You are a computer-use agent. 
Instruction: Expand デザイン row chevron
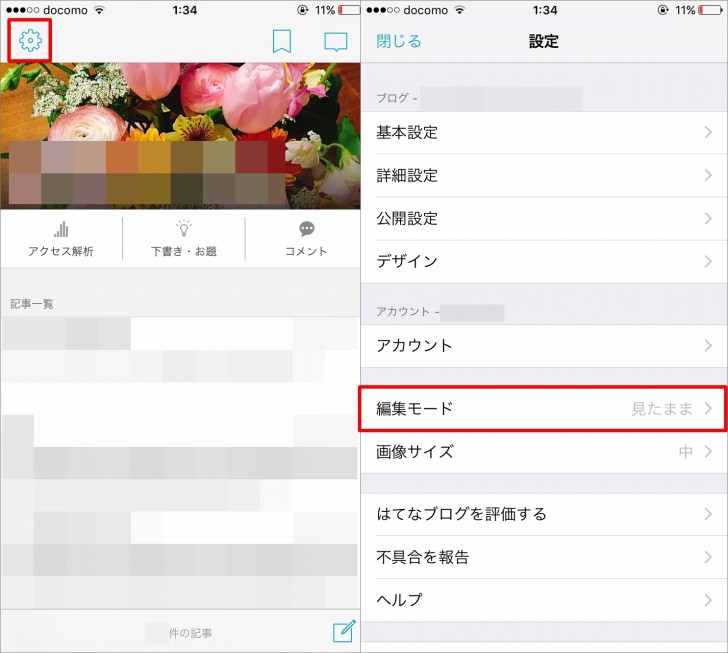tap(707, 261)
